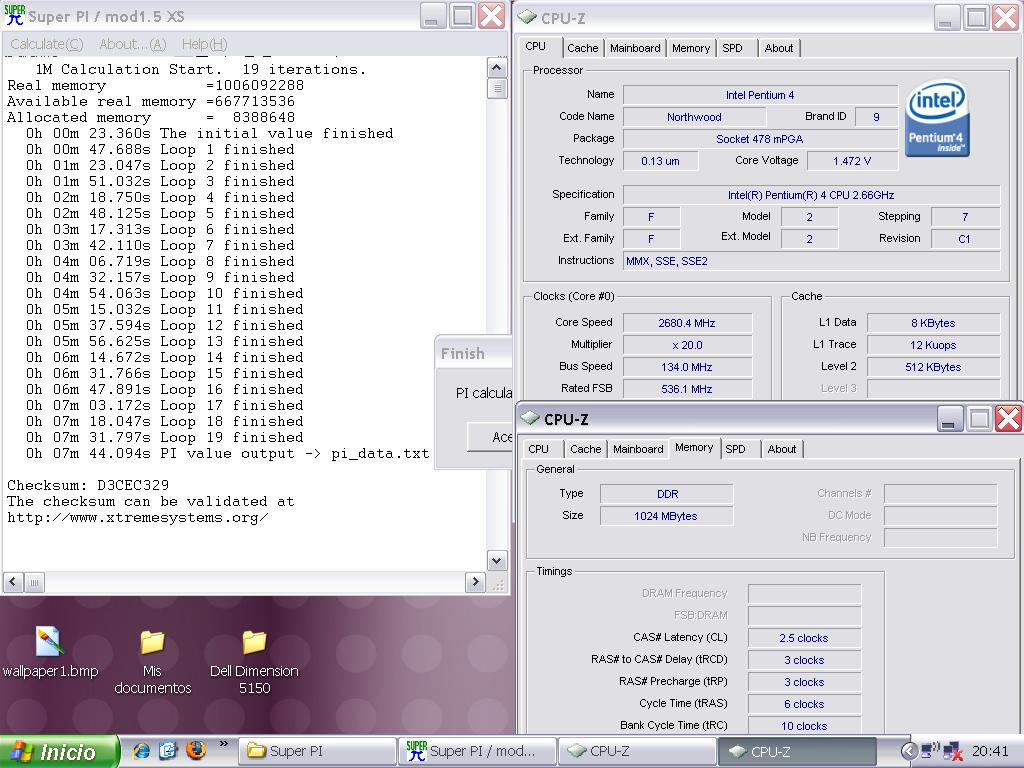This screenshot has height=768, width=1024.
Task: Click Code Name field Northwood
Action: tap(694, 118)
